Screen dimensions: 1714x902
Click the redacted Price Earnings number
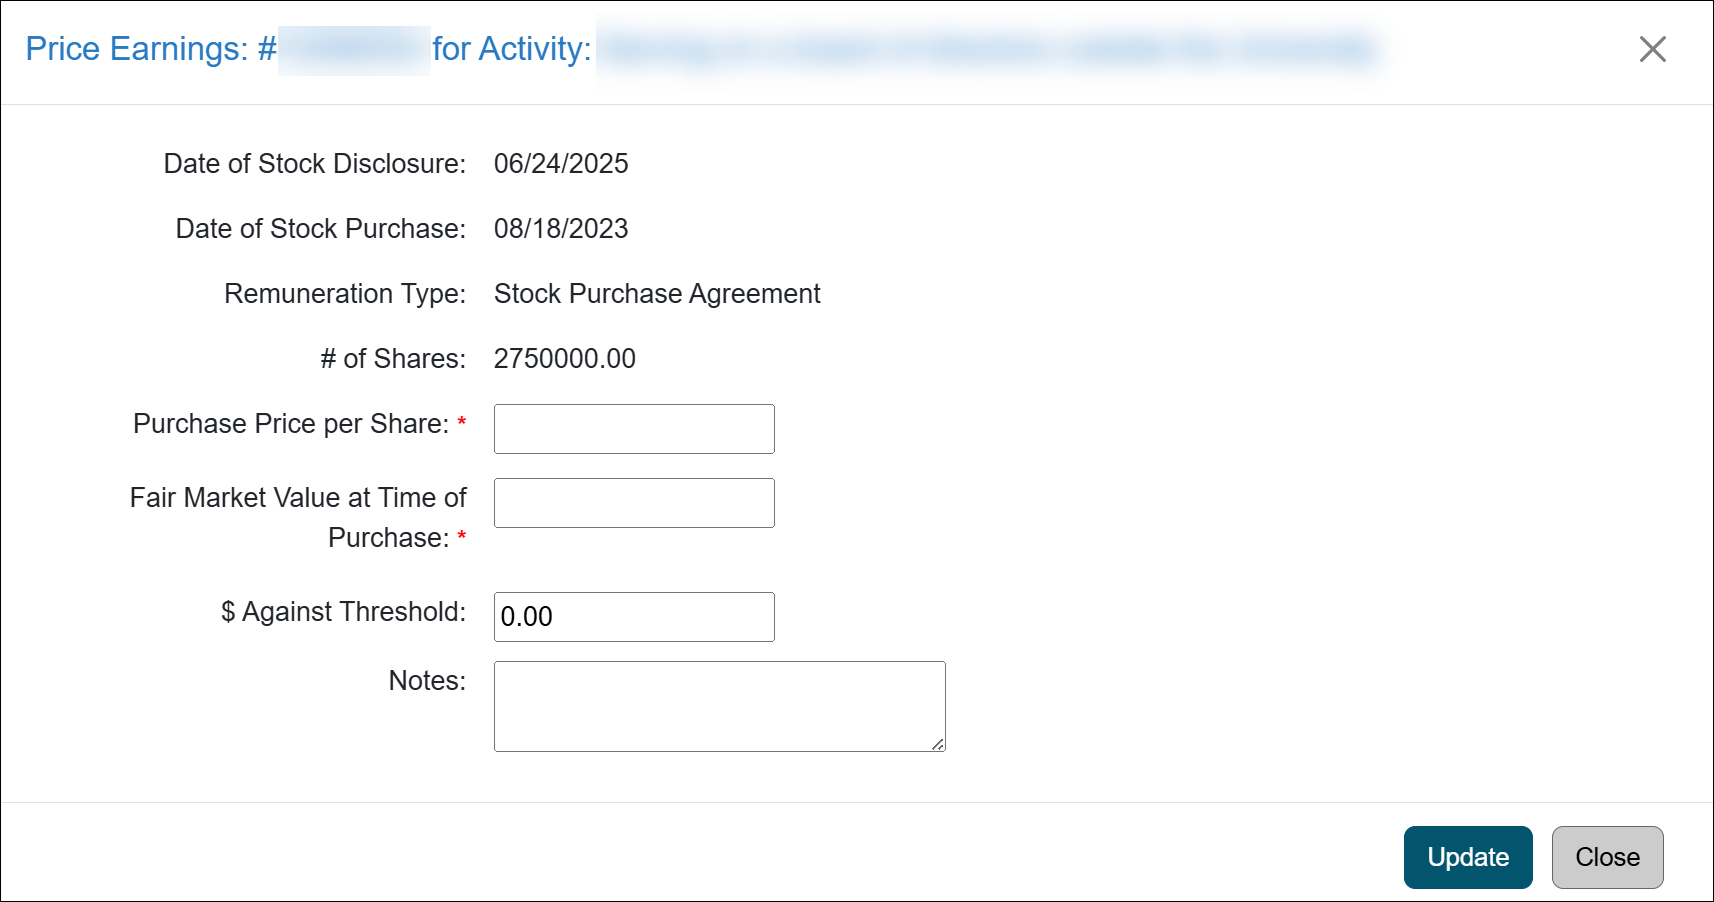tap(352, 48)
